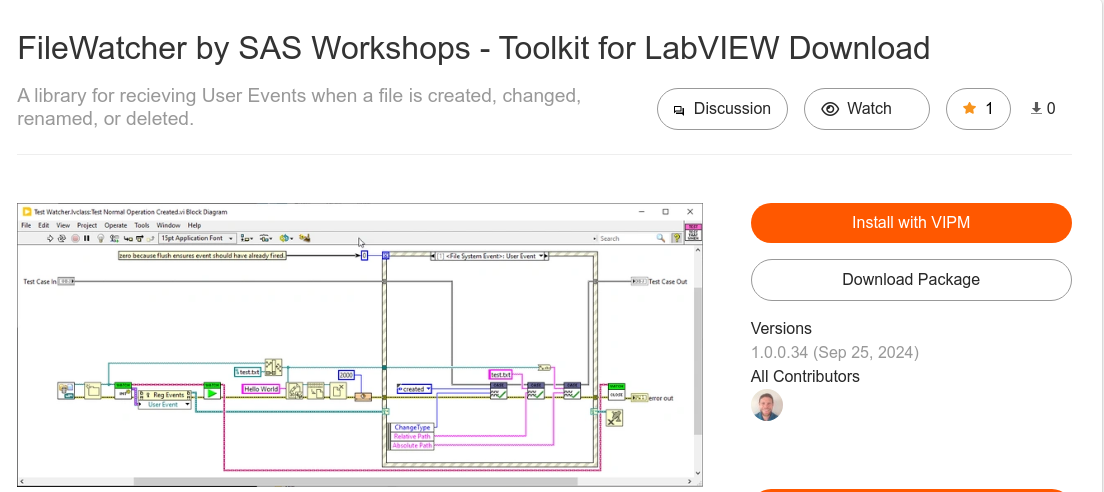
Task: Click the Step Out toolbar icon
Action: pyautogui.click(x=151, y=238)
